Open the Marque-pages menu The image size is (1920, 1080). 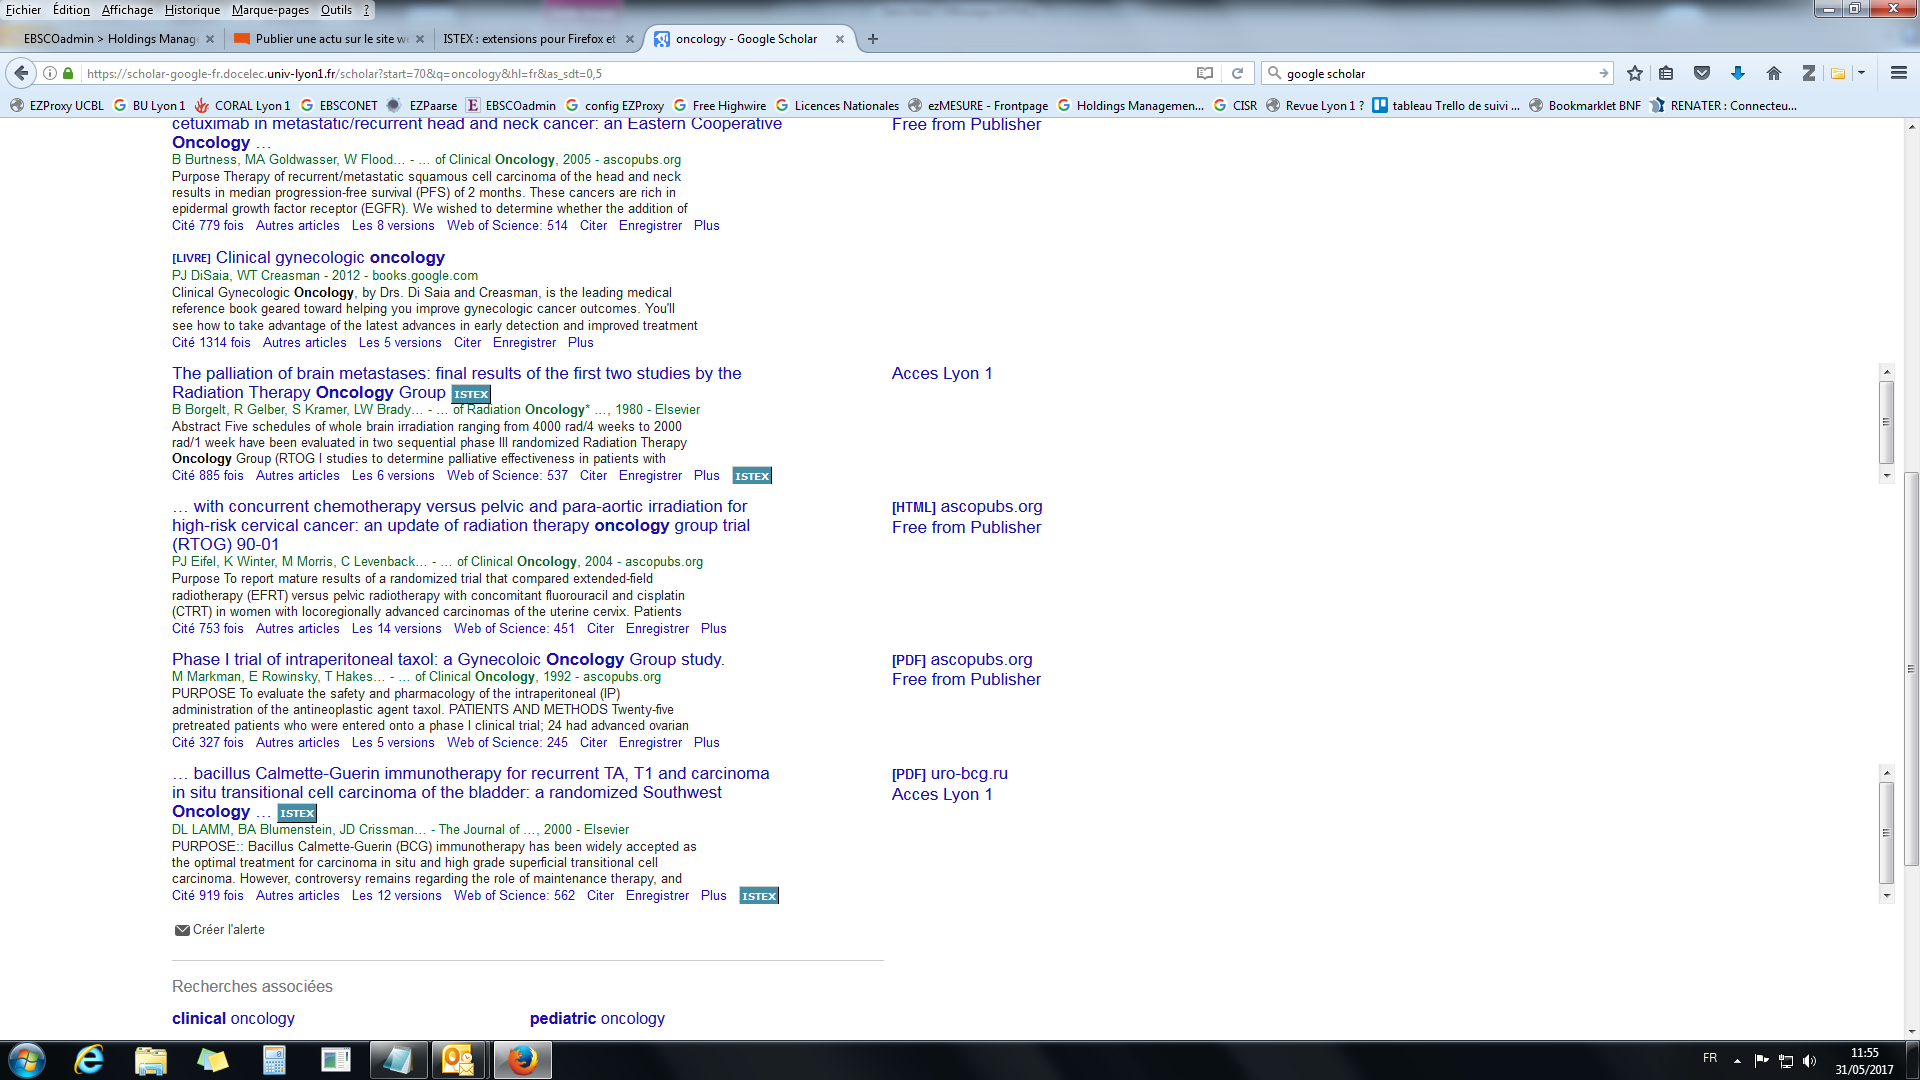[x=270, y=10]
